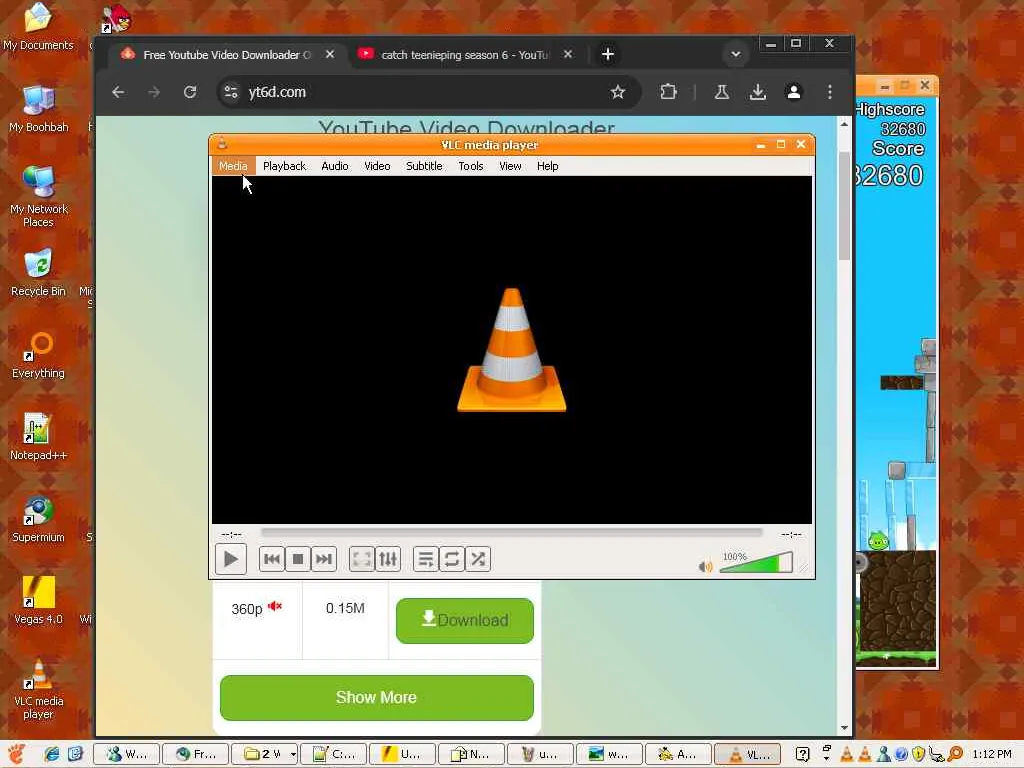This screenshot has width=1024, height=768.
Task: Launch Vegas 4.0 desktop shortcut
Action: (39, 601)
